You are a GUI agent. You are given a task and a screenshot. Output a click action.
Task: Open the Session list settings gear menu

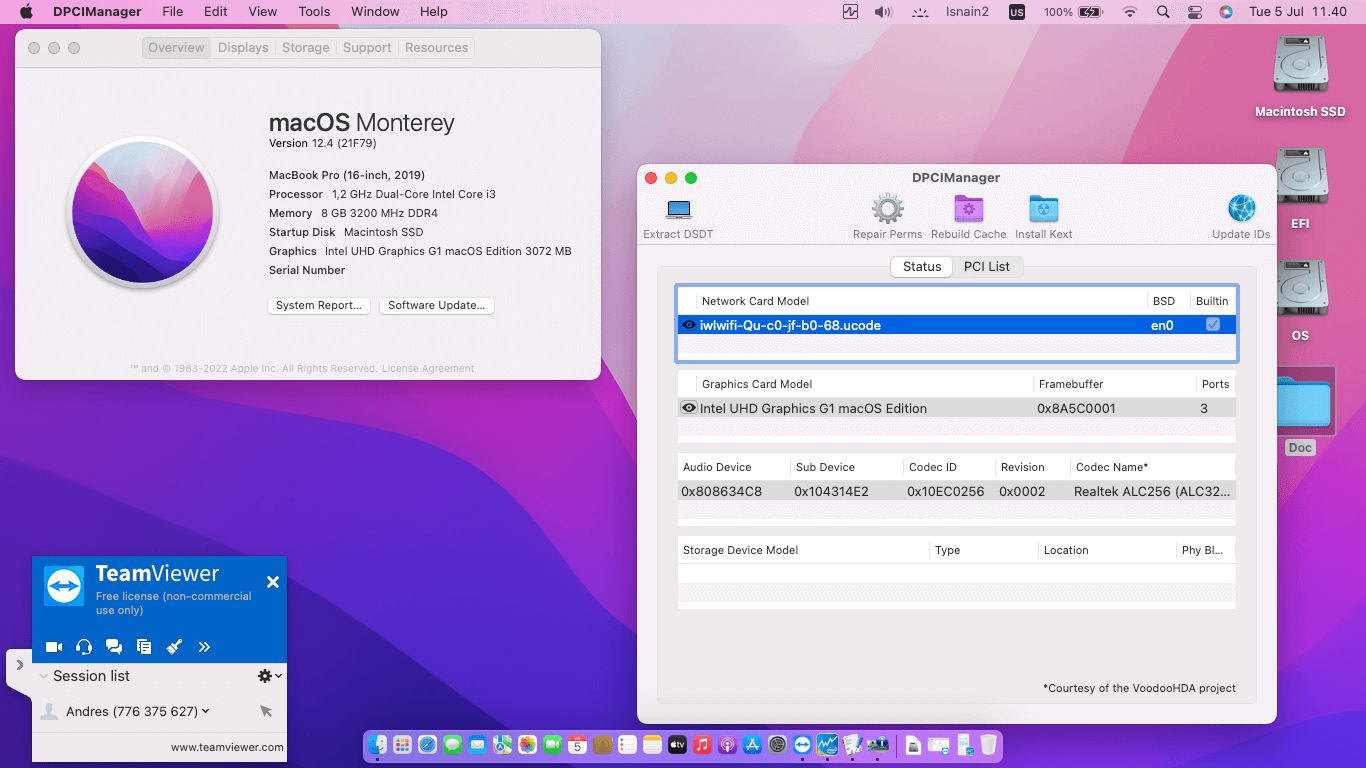click(264, 676)
